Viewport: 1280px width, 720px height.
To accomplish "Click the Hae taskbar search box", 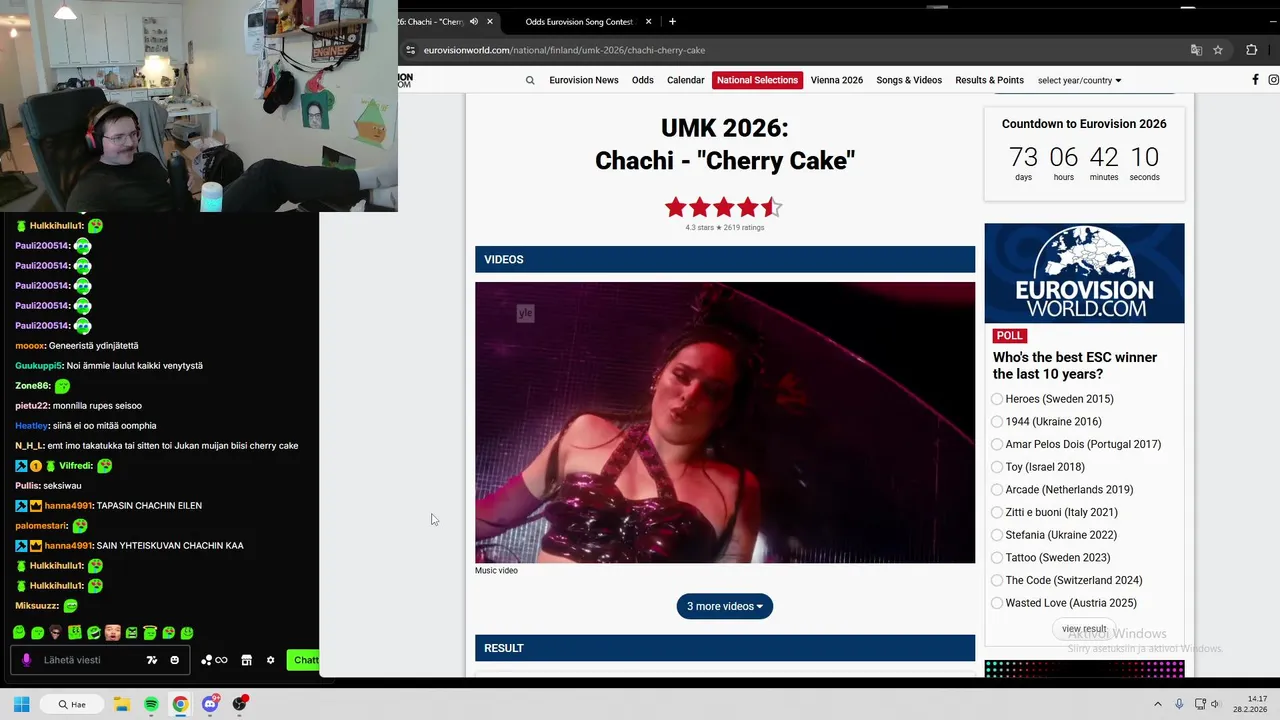I will 72,704.
